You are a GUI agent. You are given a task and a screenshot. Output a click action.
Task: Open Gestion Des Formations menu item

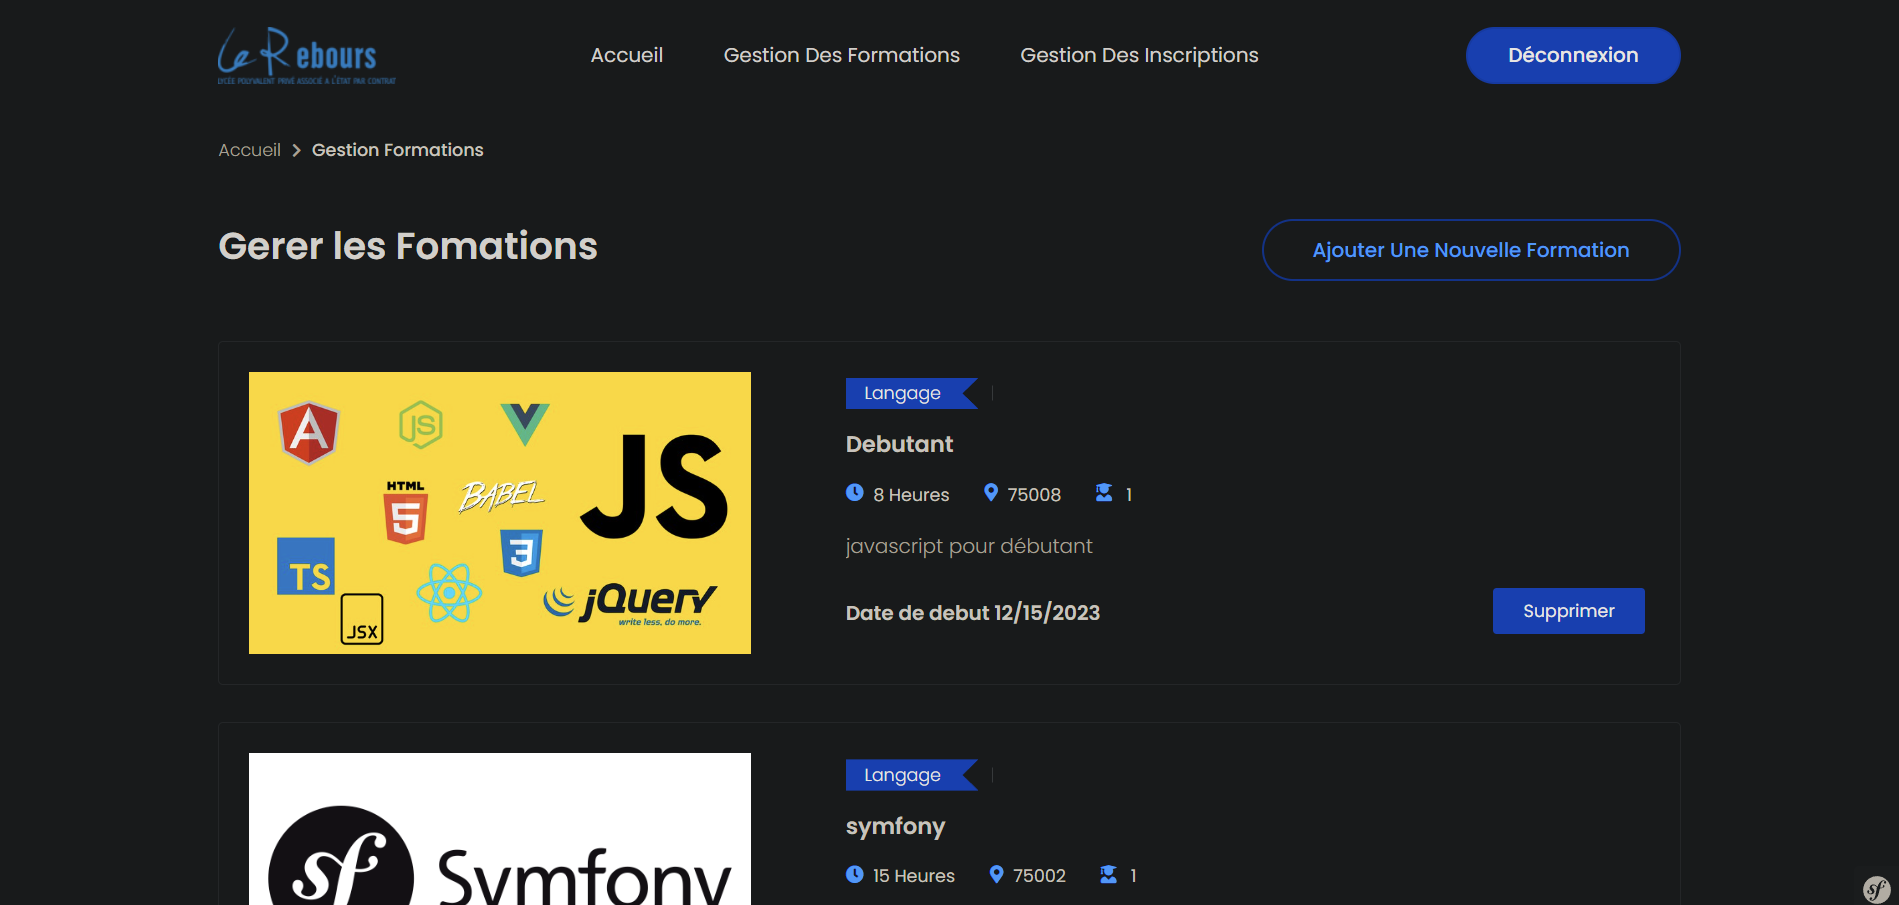point(842,55)
